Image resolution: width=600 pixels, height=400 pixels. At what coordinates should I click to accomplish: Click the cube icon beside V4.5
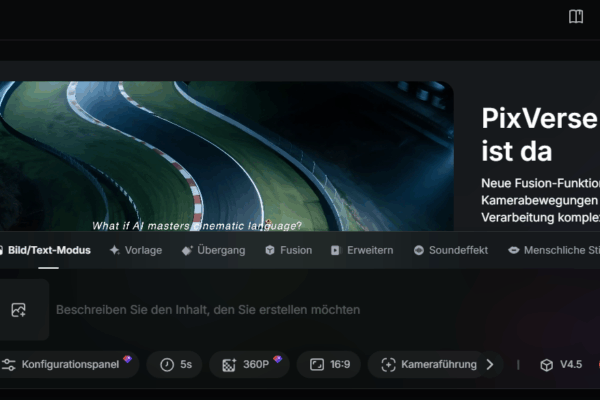546,365
